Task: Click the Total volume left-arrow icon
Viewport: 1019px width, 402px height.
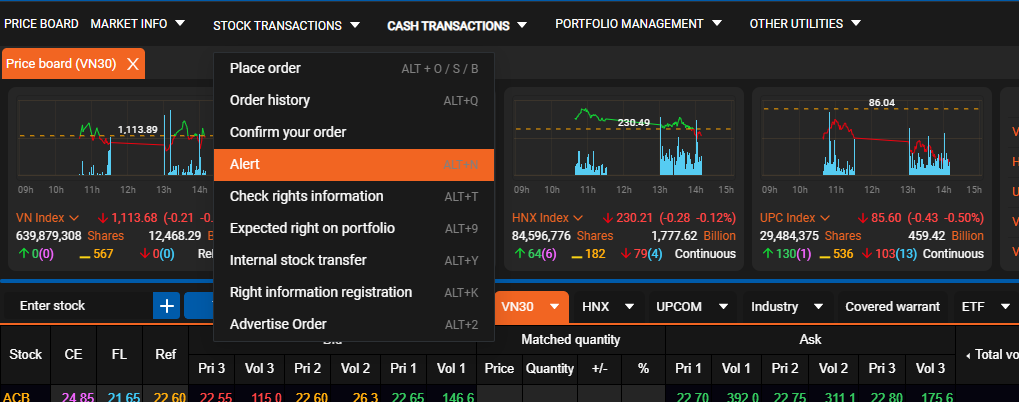Action: pyautogui.click(x=967, y=355)
